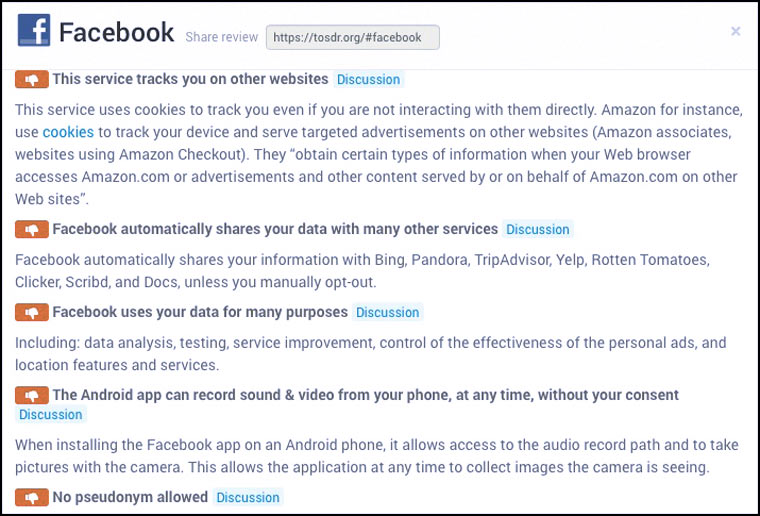Open Discussion for 'automatically shares your data'
This screenshot has height=516, width=760.
click(537, 229)
